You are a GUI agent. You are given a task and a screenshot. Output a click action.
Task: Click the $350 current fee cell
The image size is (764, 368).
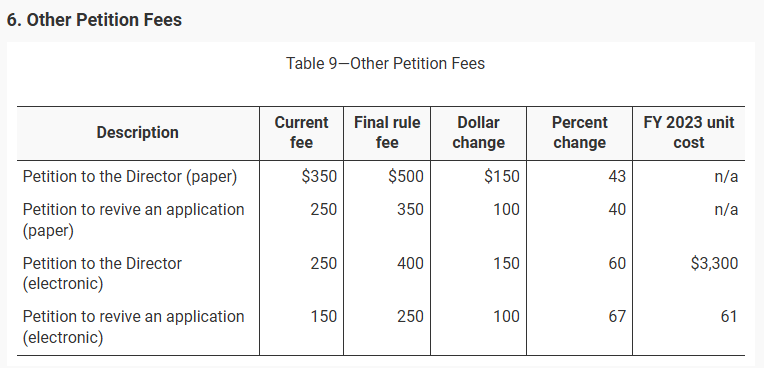coord(319,176)
